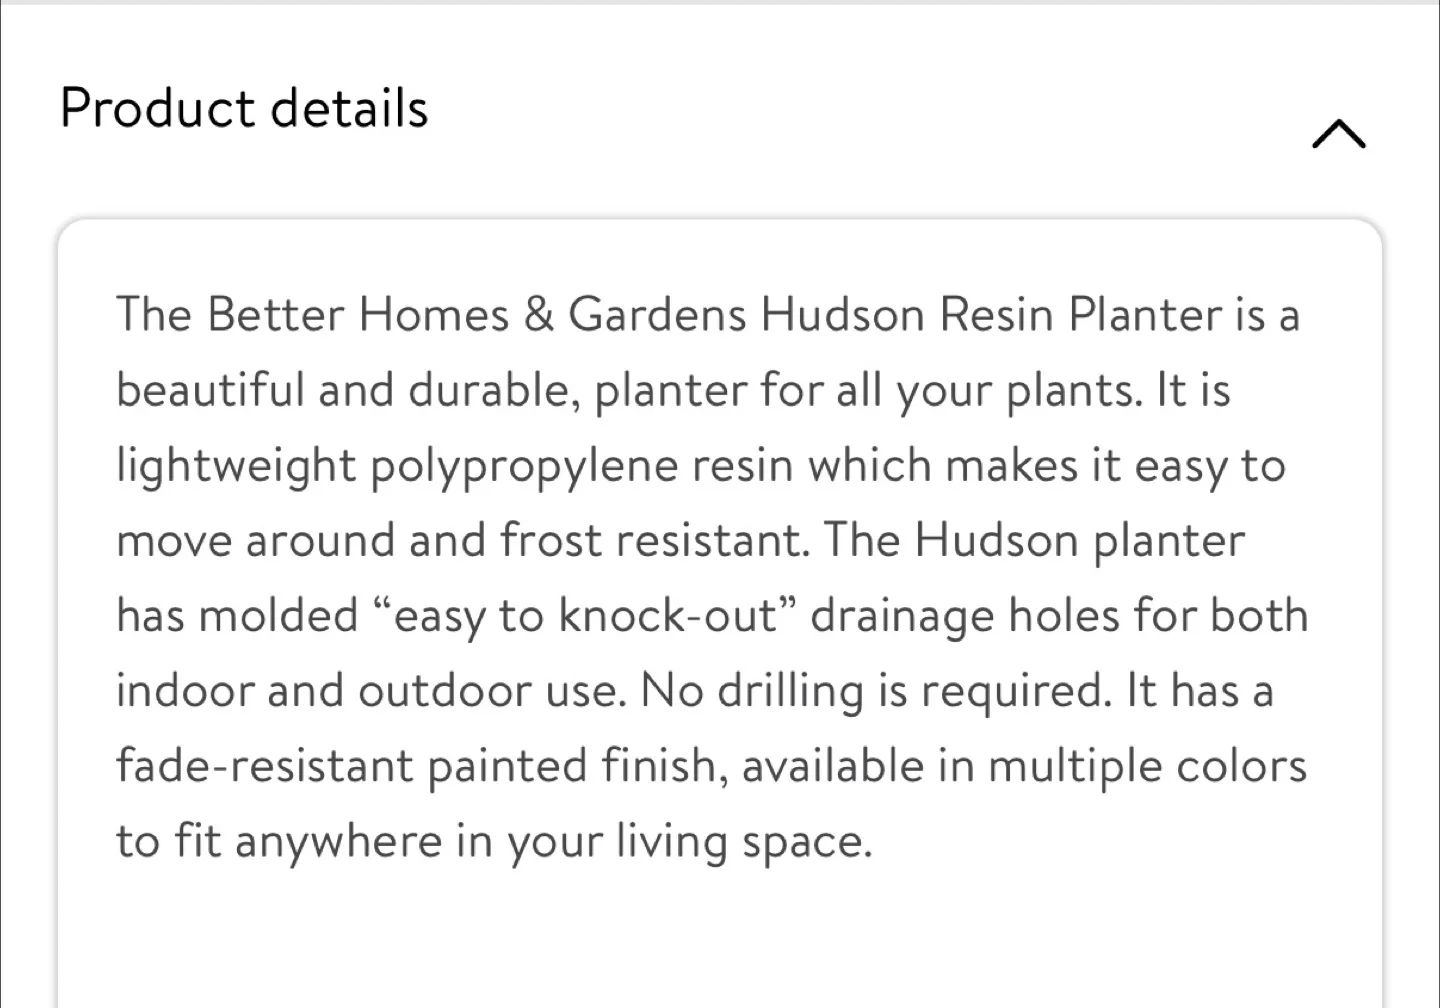The height and width of the screenshot is (1008, 1440).
Task: Click the words "drainage holes for both"
Action: click(1059, 616)
